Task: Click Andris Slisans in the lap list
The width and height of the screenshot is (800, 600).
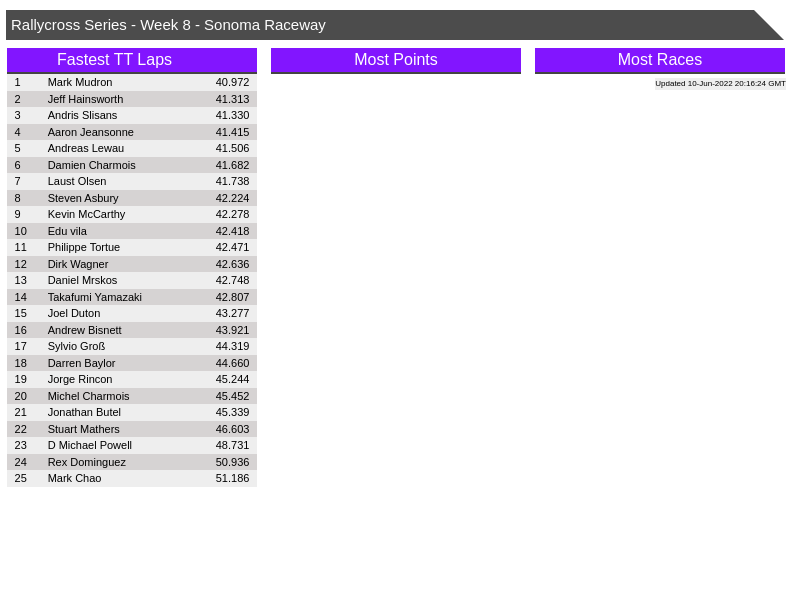Action: point(82,115)
